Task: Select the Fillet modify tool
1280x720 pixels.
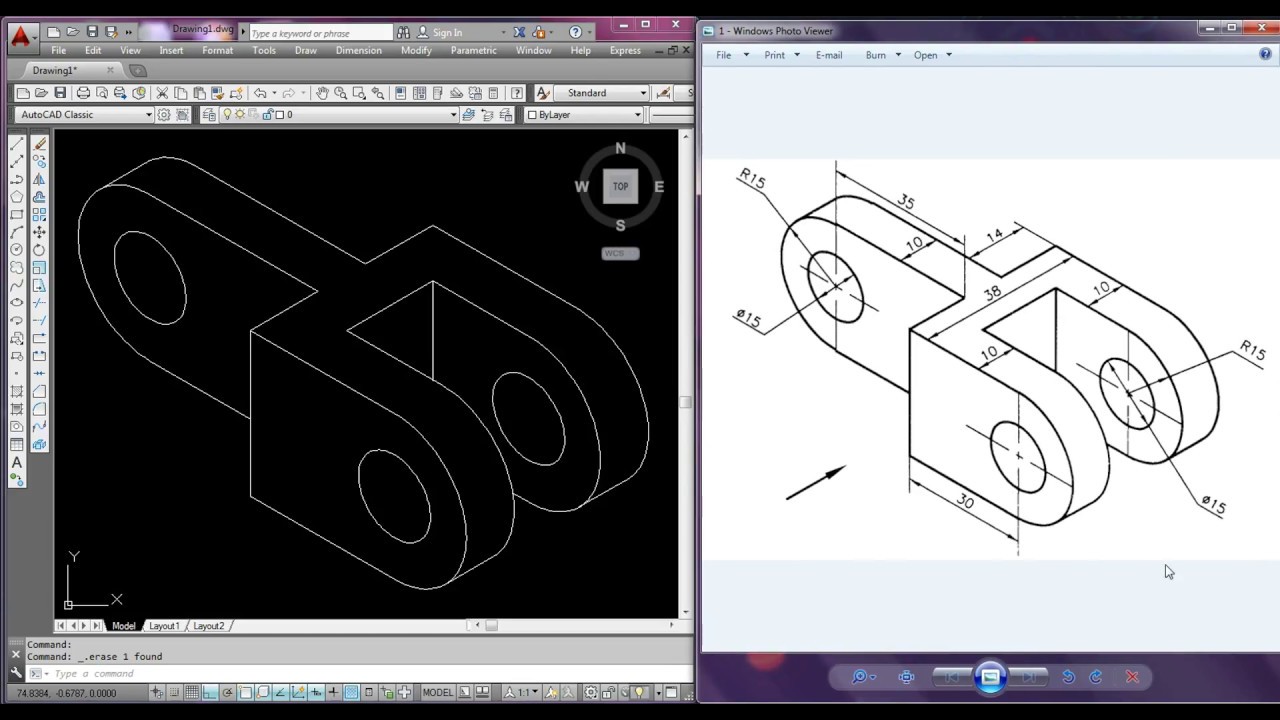Action: pyautogui.click(x=40, y=409)
